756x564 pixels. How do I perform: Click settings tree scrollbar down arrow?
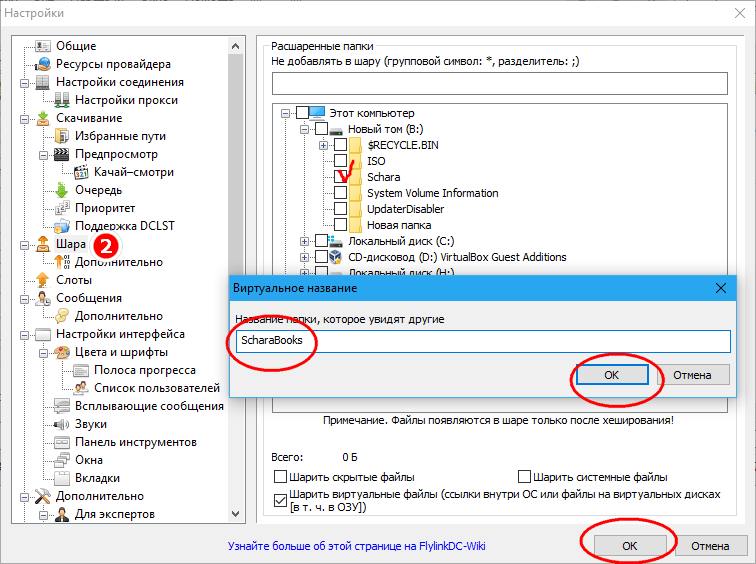pos(235,513)
